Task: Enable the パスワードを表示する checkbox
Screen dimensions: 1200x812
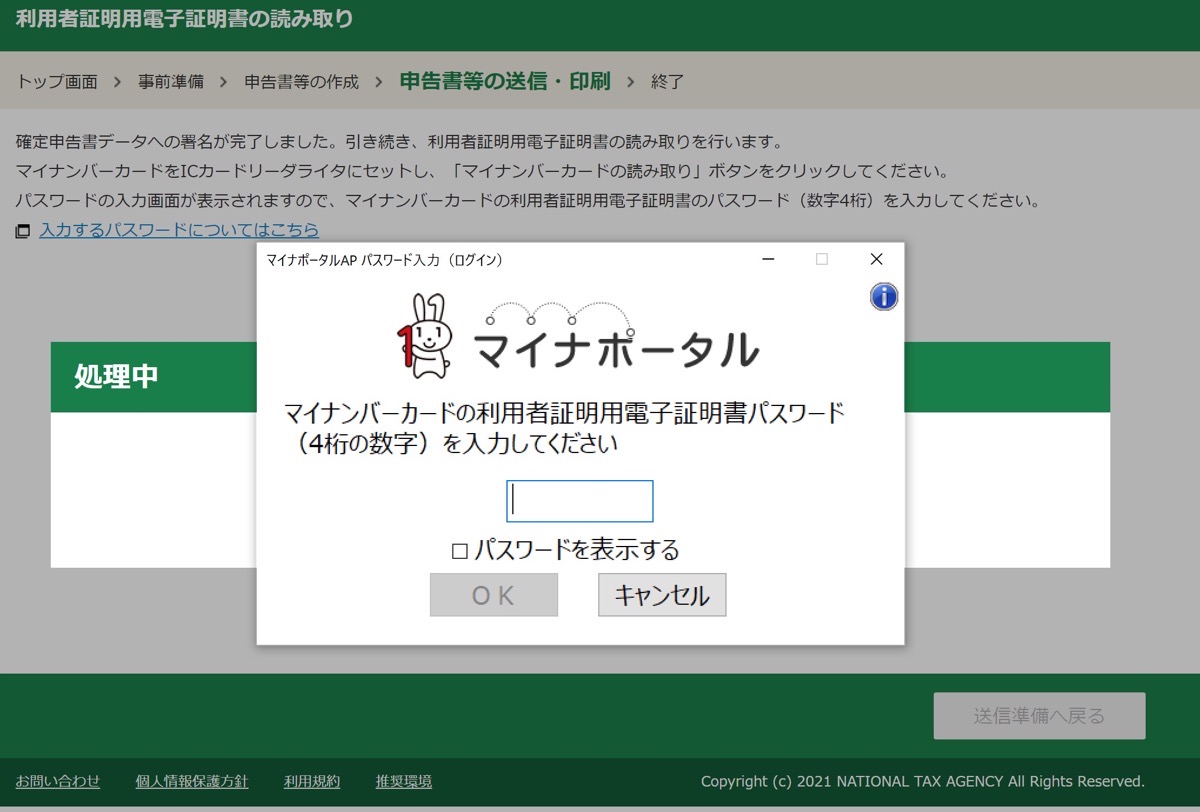Action: coord(460,550)
